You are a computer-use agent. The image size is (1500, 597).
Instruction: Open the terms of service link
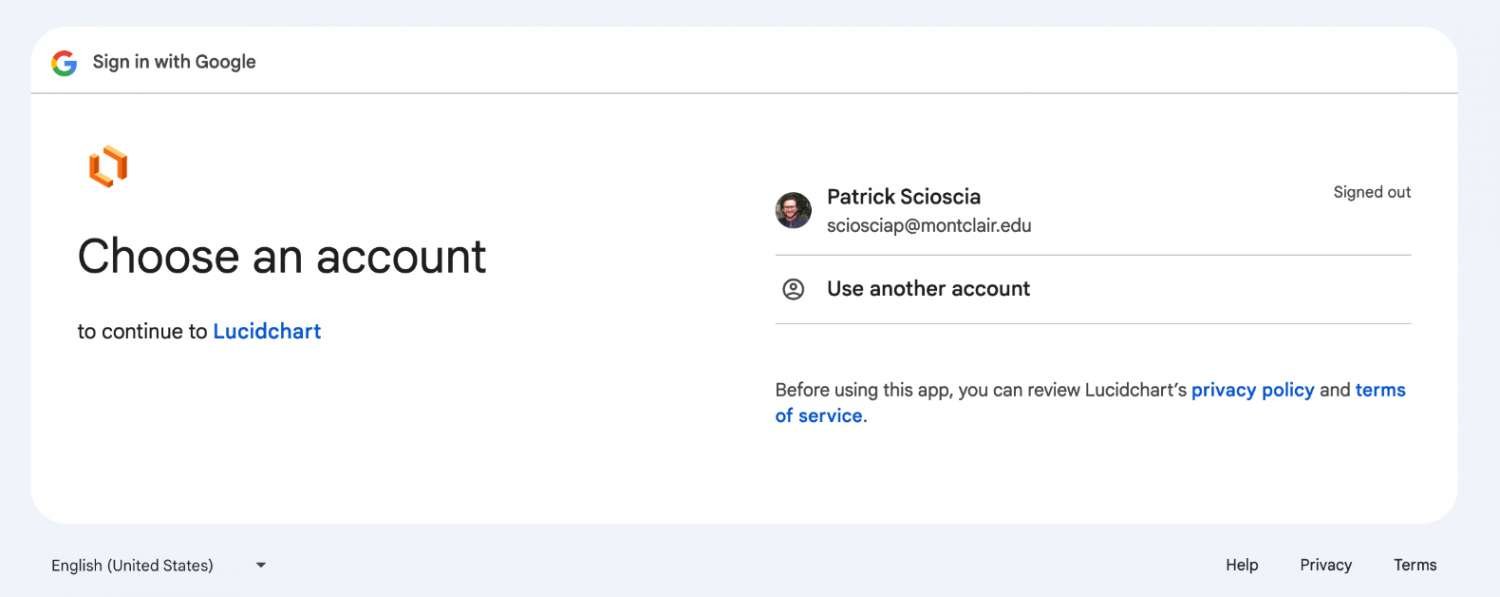coord(1090,403)
